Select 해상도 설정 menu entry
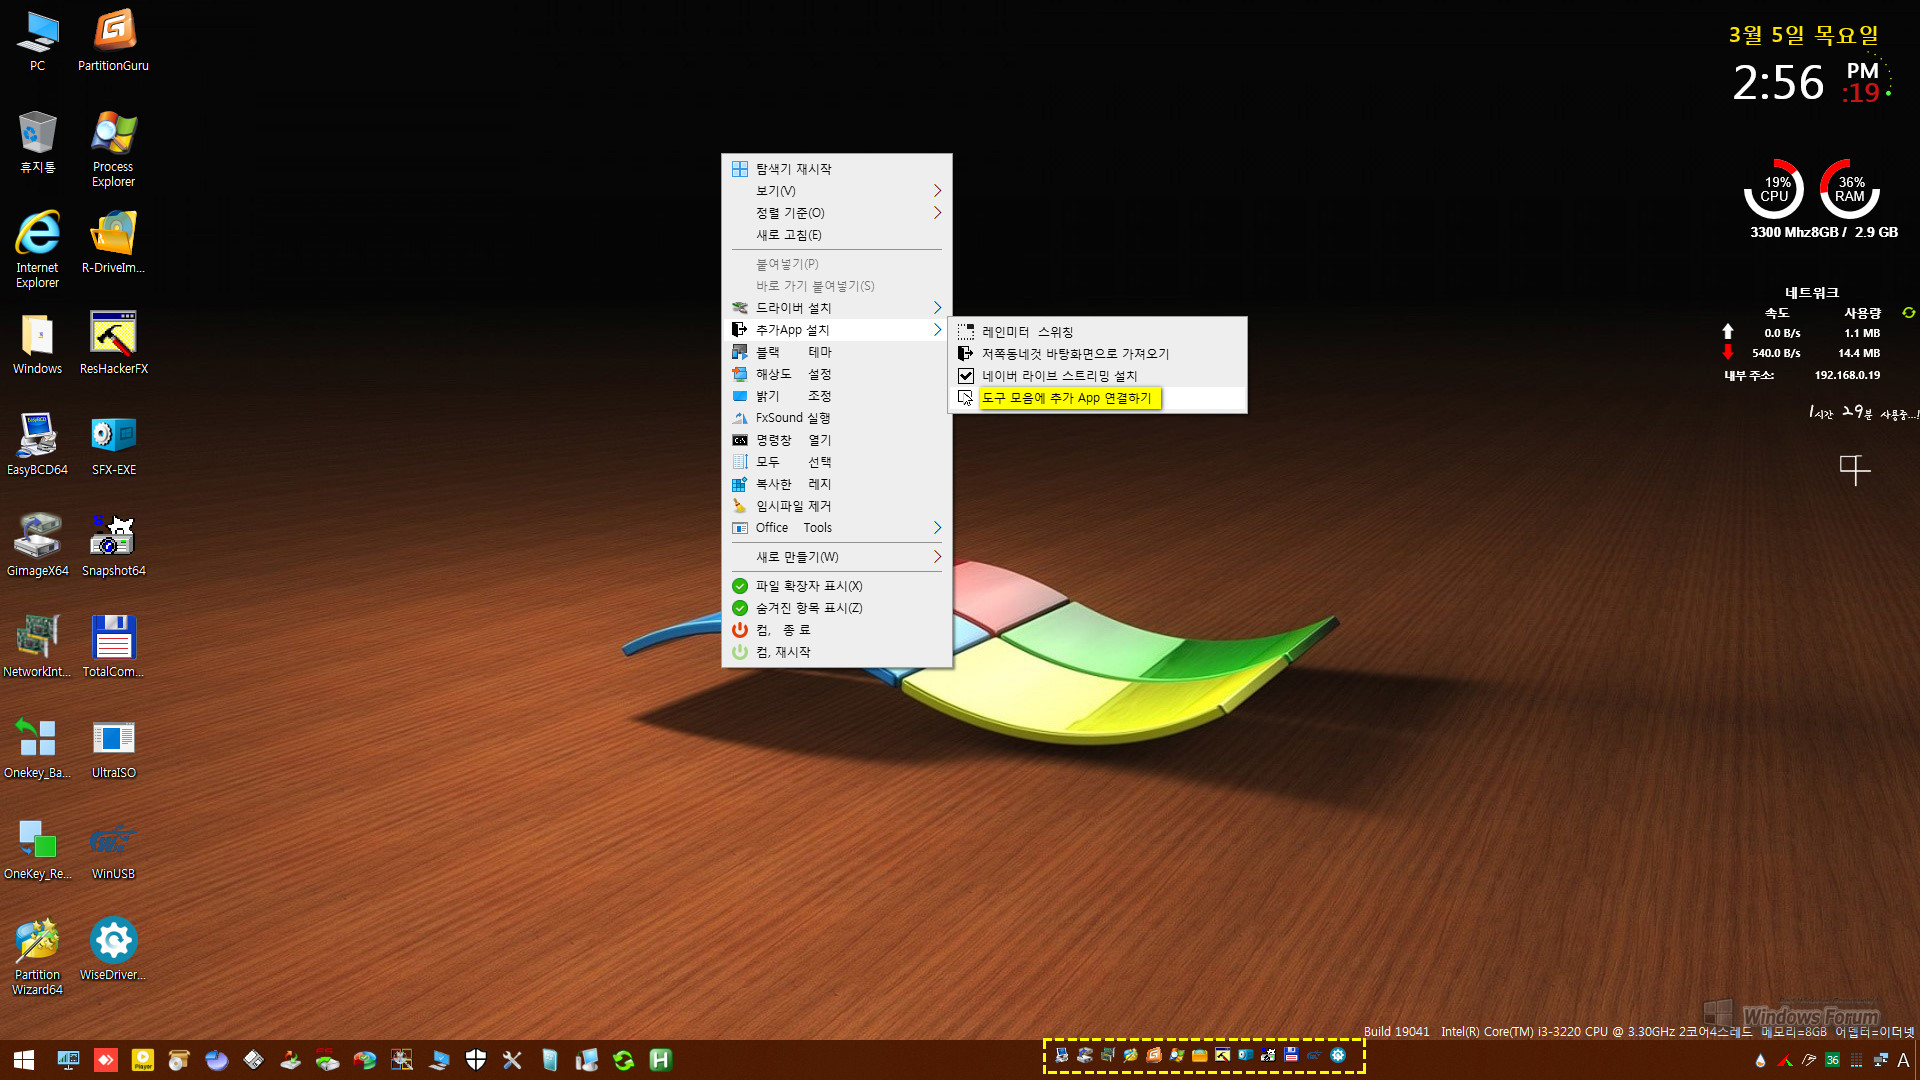Viewport: 1920px width, 1080px height. 836,374
